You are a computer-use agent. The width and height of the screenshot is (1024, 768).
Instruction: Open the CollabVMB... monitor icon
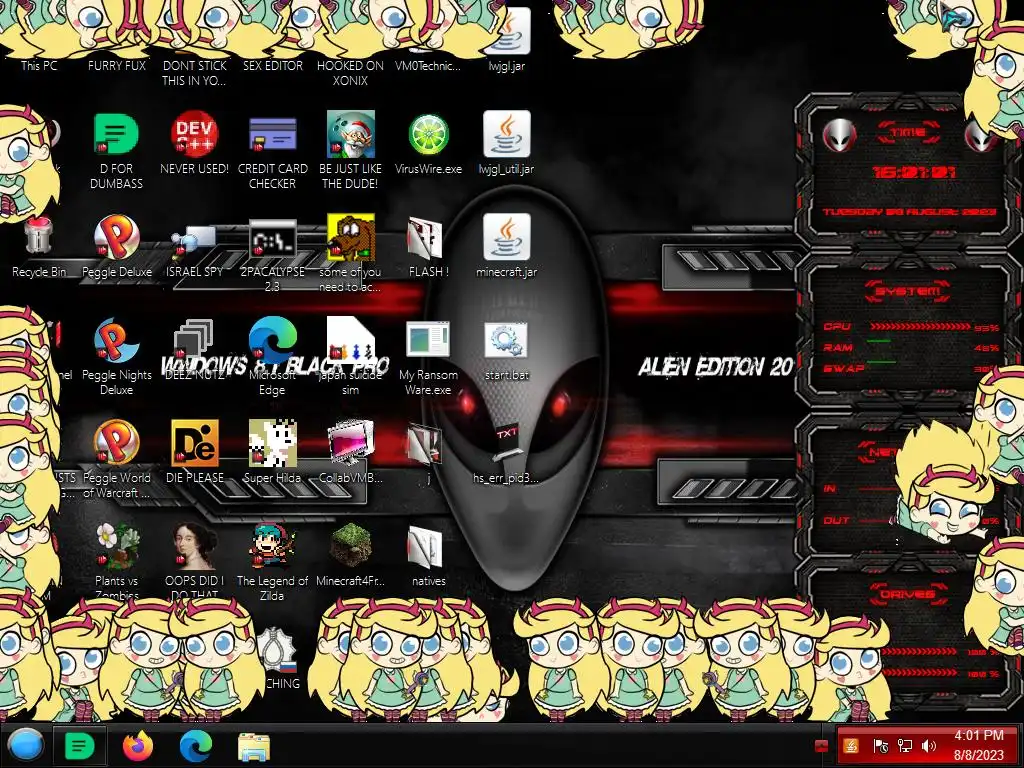[x=351, y=443]
